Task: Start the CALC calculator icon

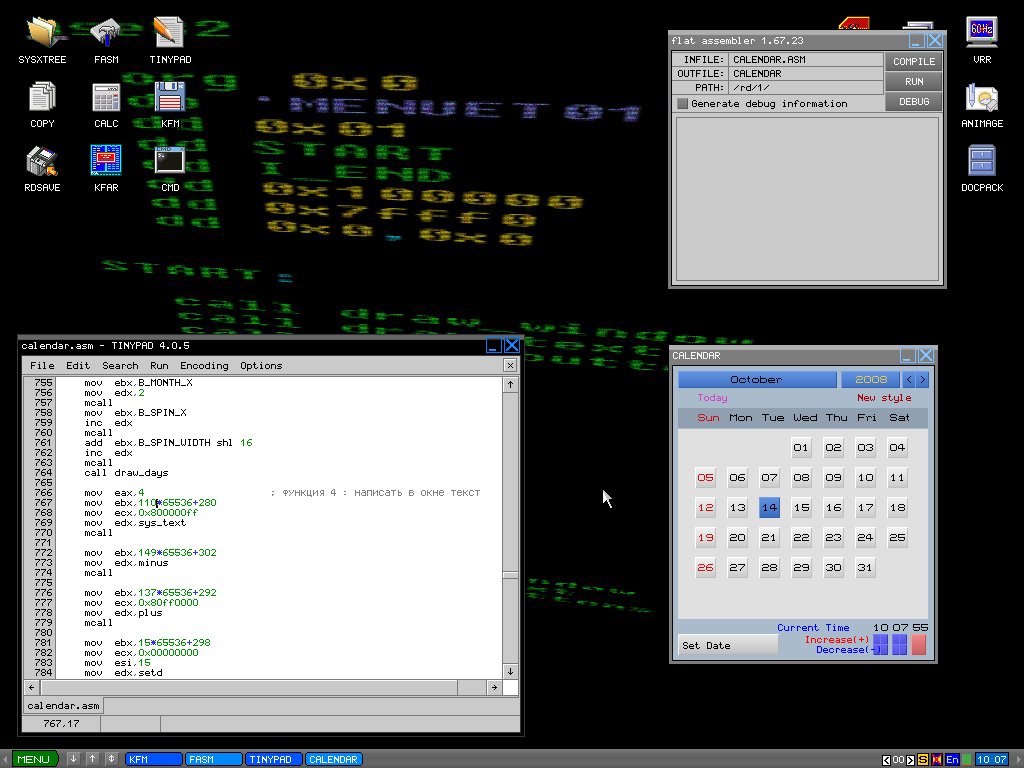Action: (x=105, y=98)
